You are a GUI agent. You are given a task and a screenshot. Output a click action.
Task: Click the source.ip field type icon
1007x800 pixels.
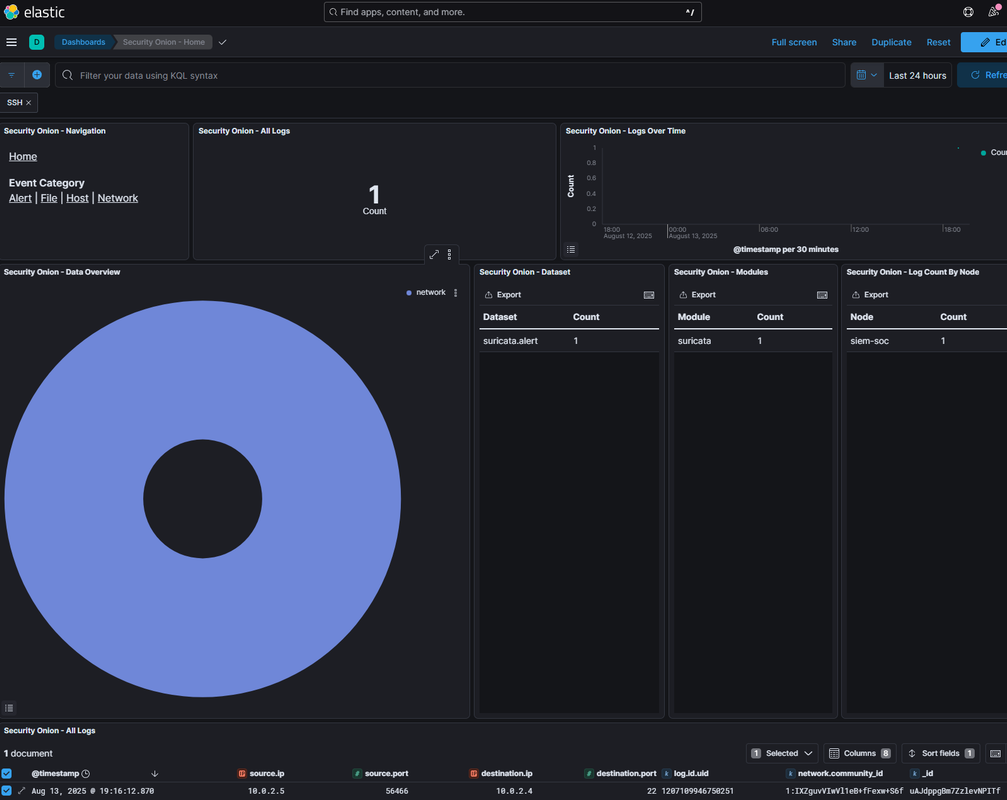pyautogui.click(x=242, y=774)
